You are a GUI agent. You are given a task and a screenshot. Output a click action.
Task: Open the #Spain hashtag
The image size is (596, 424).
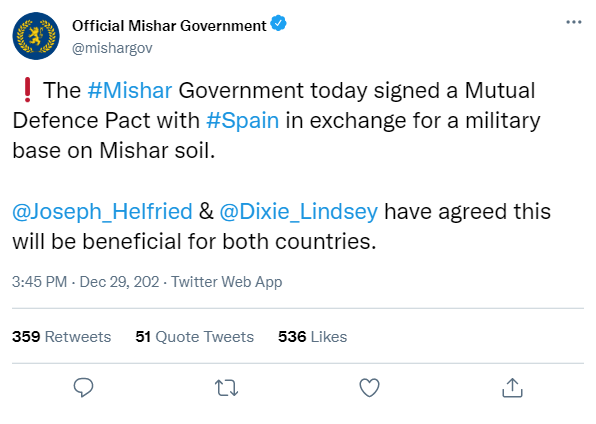pos(243,121)
